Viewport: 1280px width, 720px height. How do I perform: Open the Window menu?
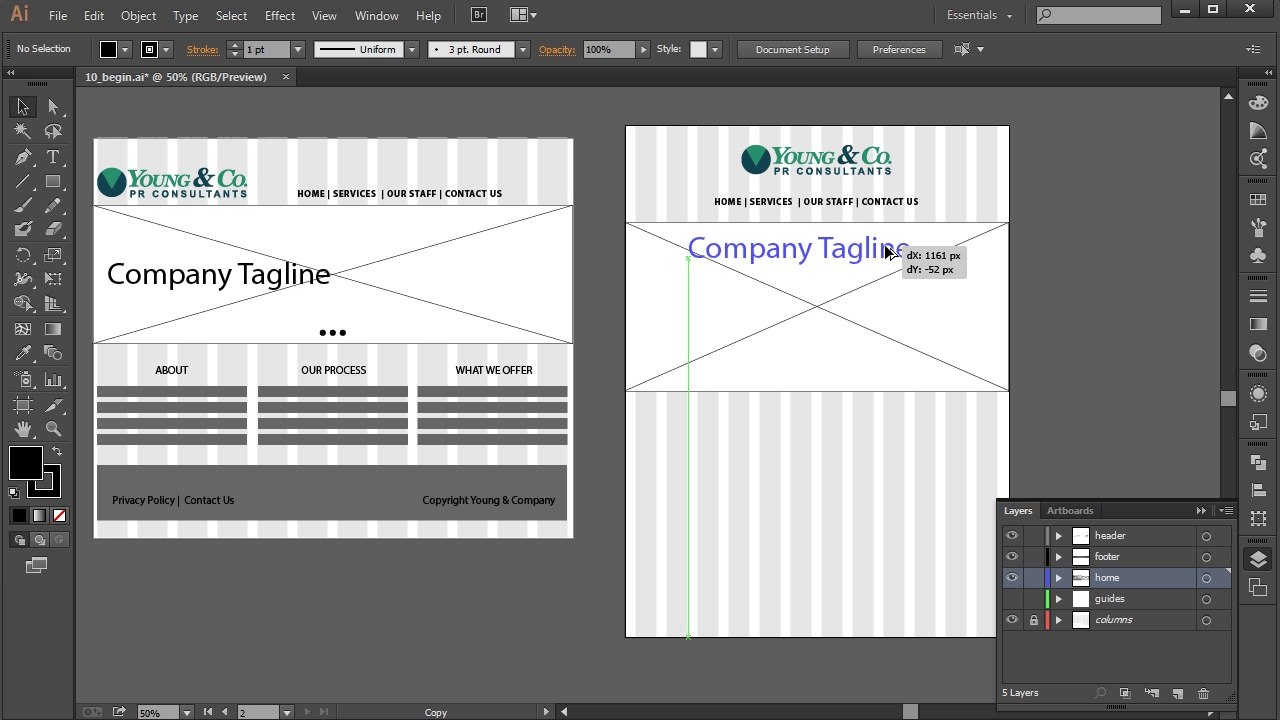coord(377,15)
